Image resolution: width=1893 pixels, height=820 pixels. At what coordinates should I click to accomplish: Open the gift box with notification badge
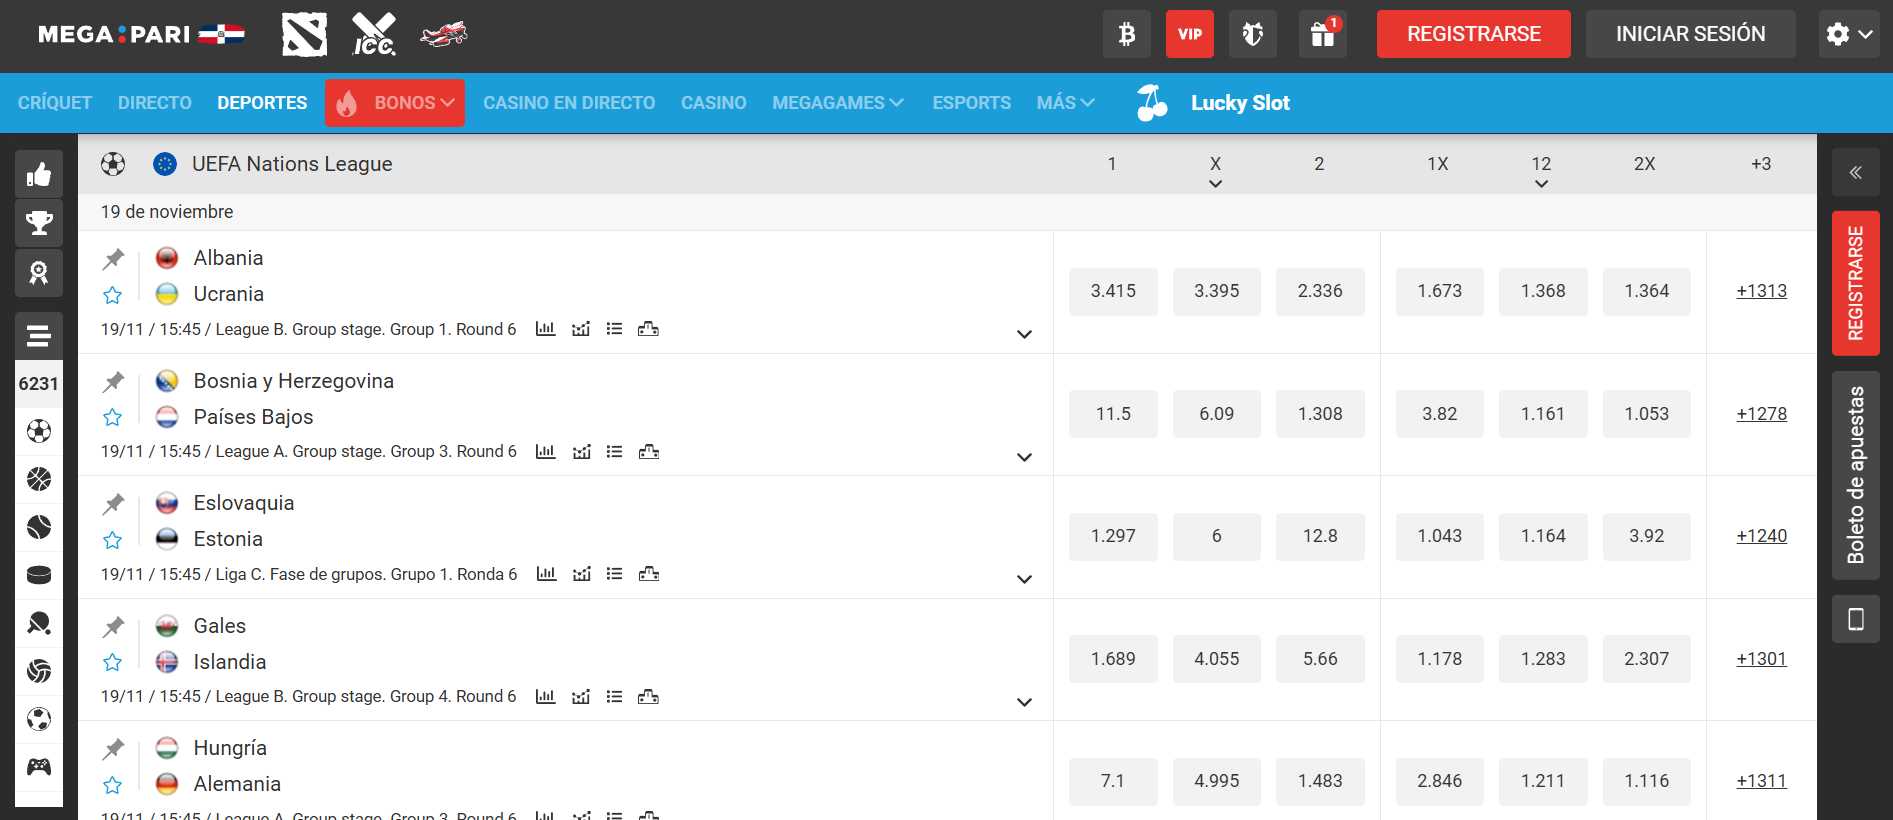[x=1323, y=34]
